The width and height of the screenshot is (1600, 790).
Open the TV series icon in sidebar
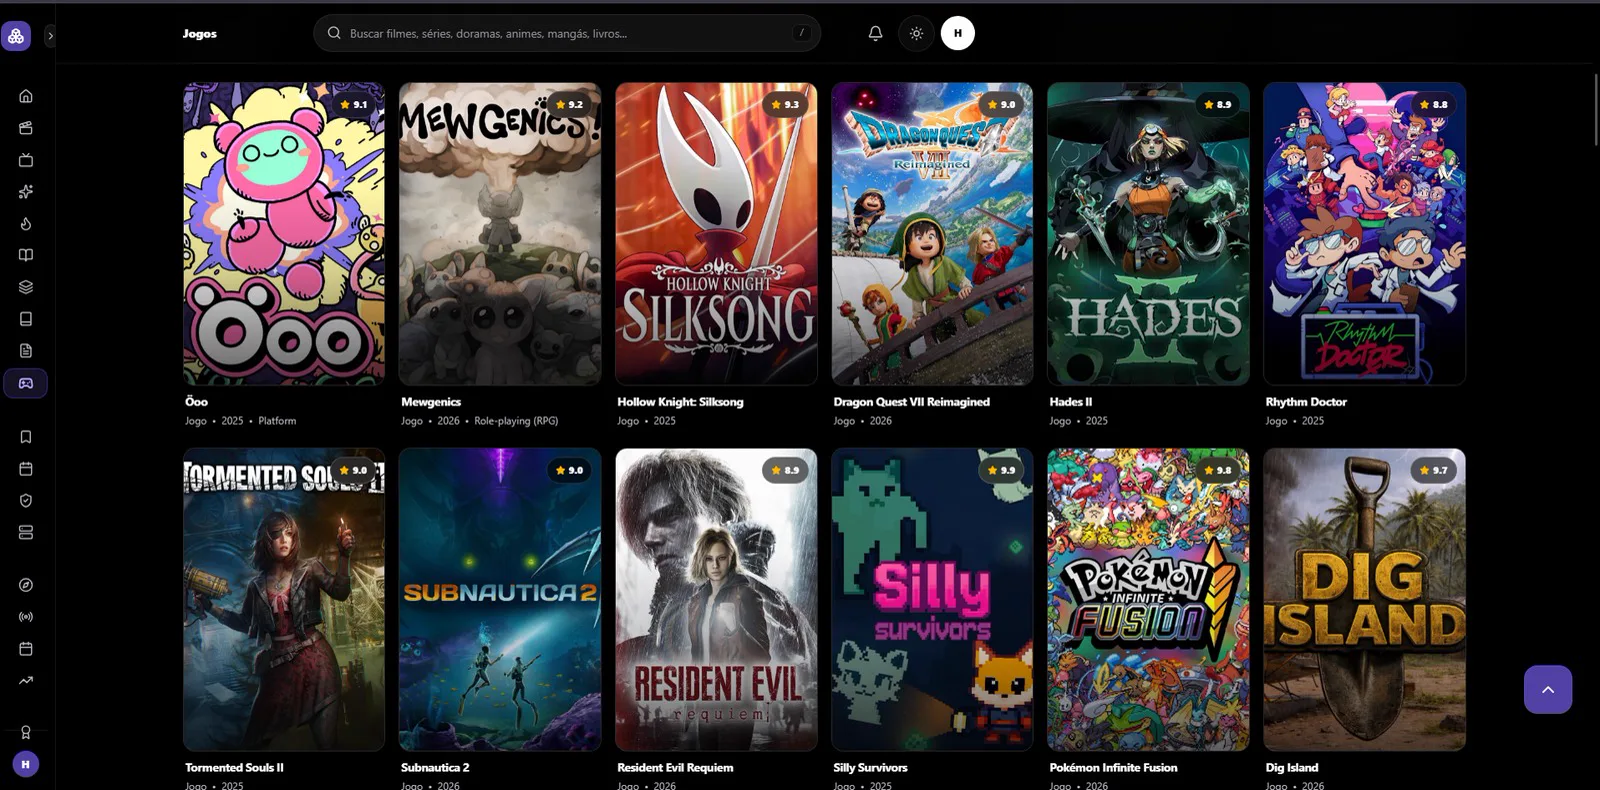point(26,160)
